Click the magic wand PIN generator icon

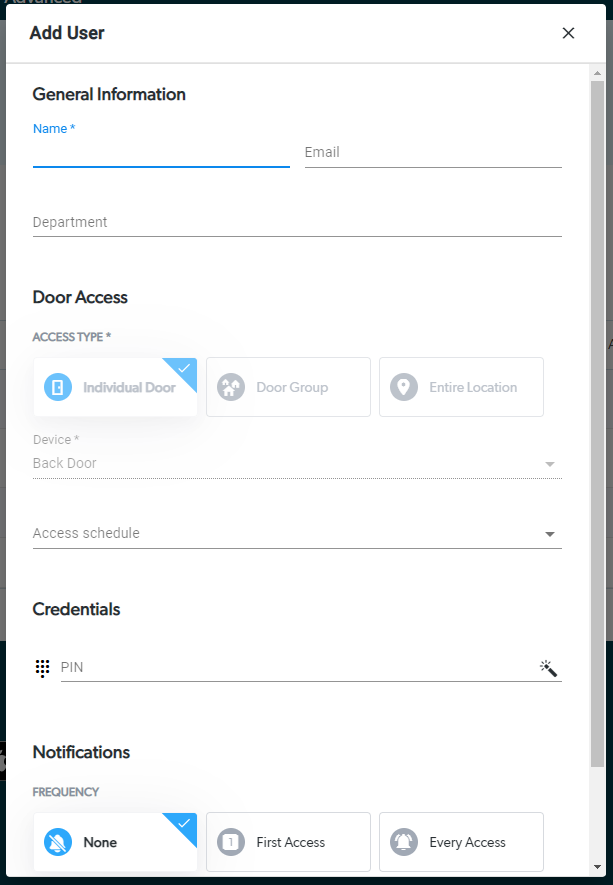coord(548,668)
